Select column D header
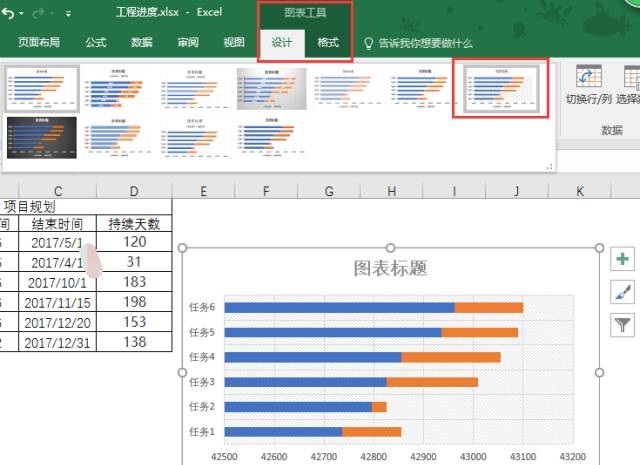The height and width of the screenshot is (465, 640). [134, 191]
